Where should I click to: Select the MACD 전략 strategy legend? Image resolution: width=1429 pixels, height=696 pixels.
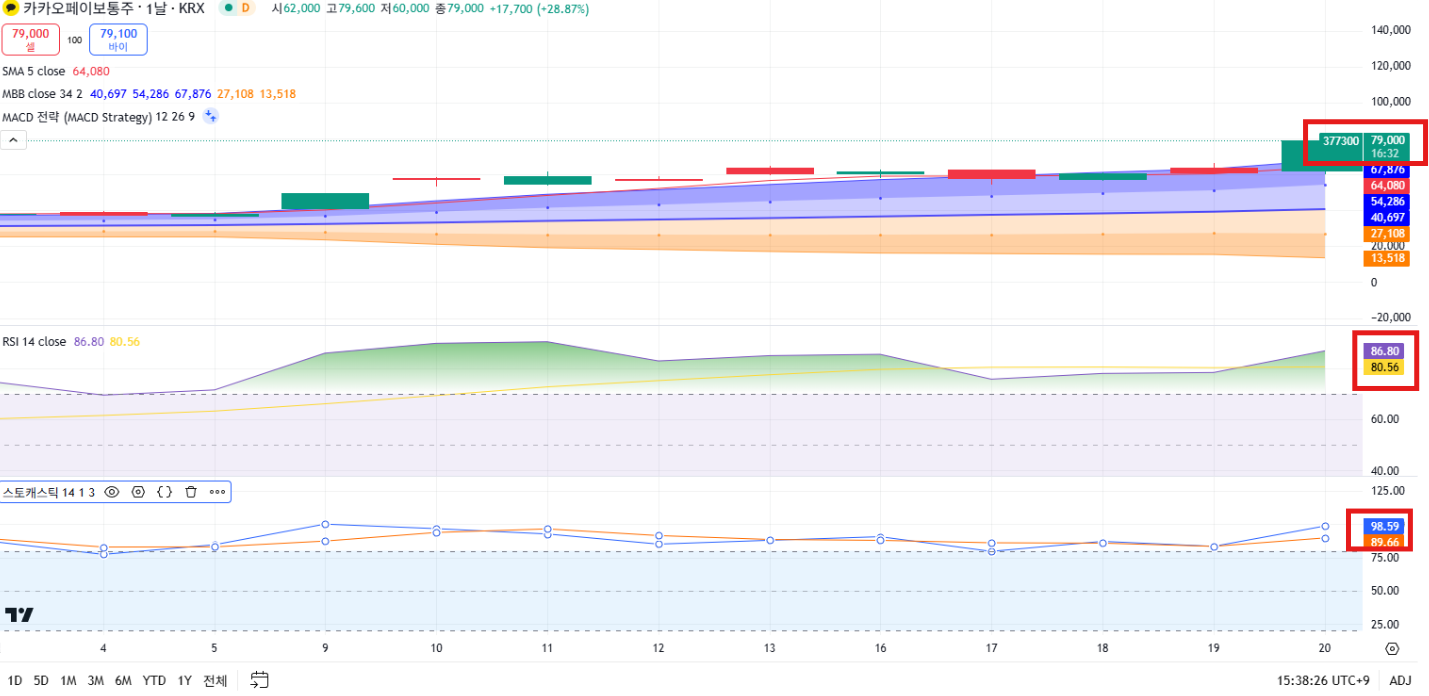click(x=98, y=117)
